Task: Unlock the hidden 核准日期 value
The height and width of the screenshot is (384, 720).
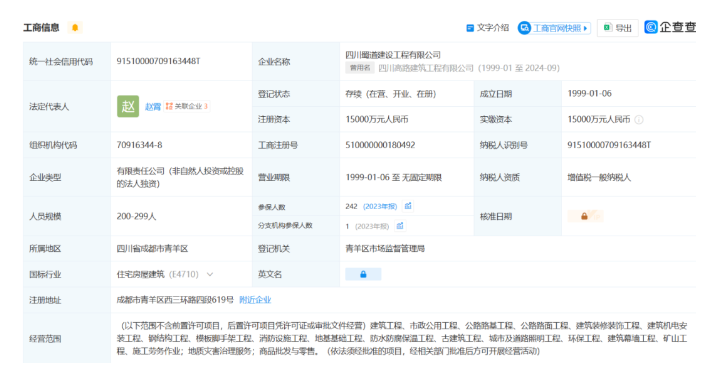Action: point(585,216)
